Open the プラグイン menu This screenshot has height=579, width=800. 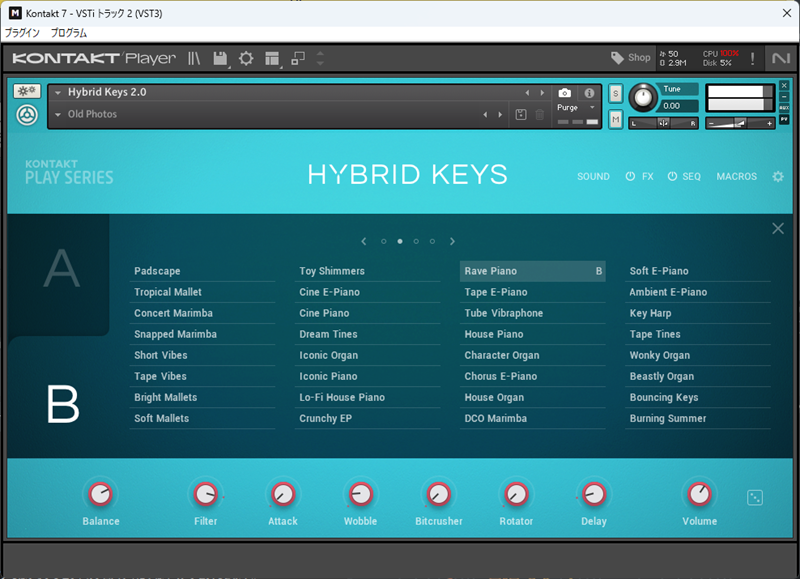[22, 33]
